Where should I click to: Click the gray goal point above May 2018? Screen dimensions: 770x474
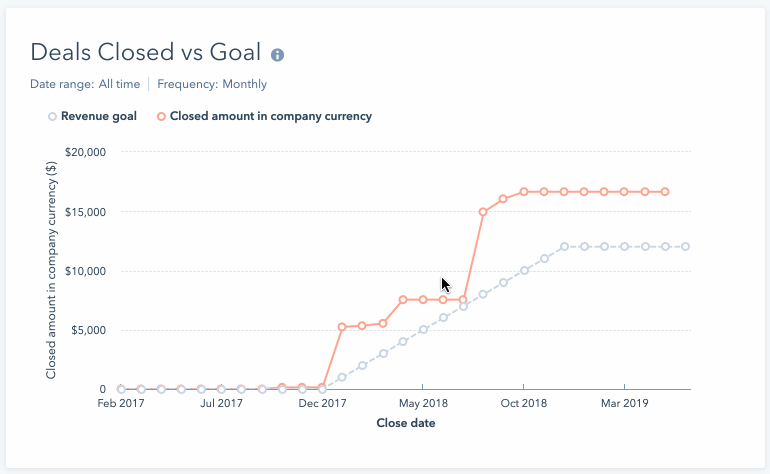(x=423, y=329)
